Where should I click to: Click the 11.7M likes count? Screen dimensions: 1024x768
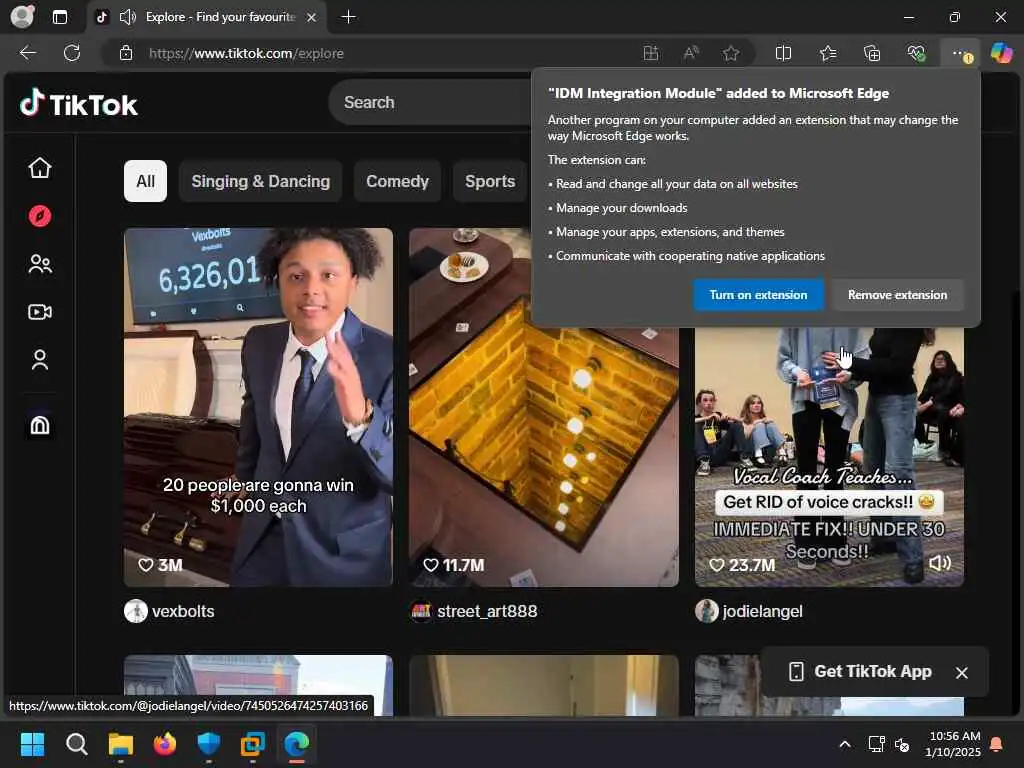pyautogui.click(x=454, y=565)
